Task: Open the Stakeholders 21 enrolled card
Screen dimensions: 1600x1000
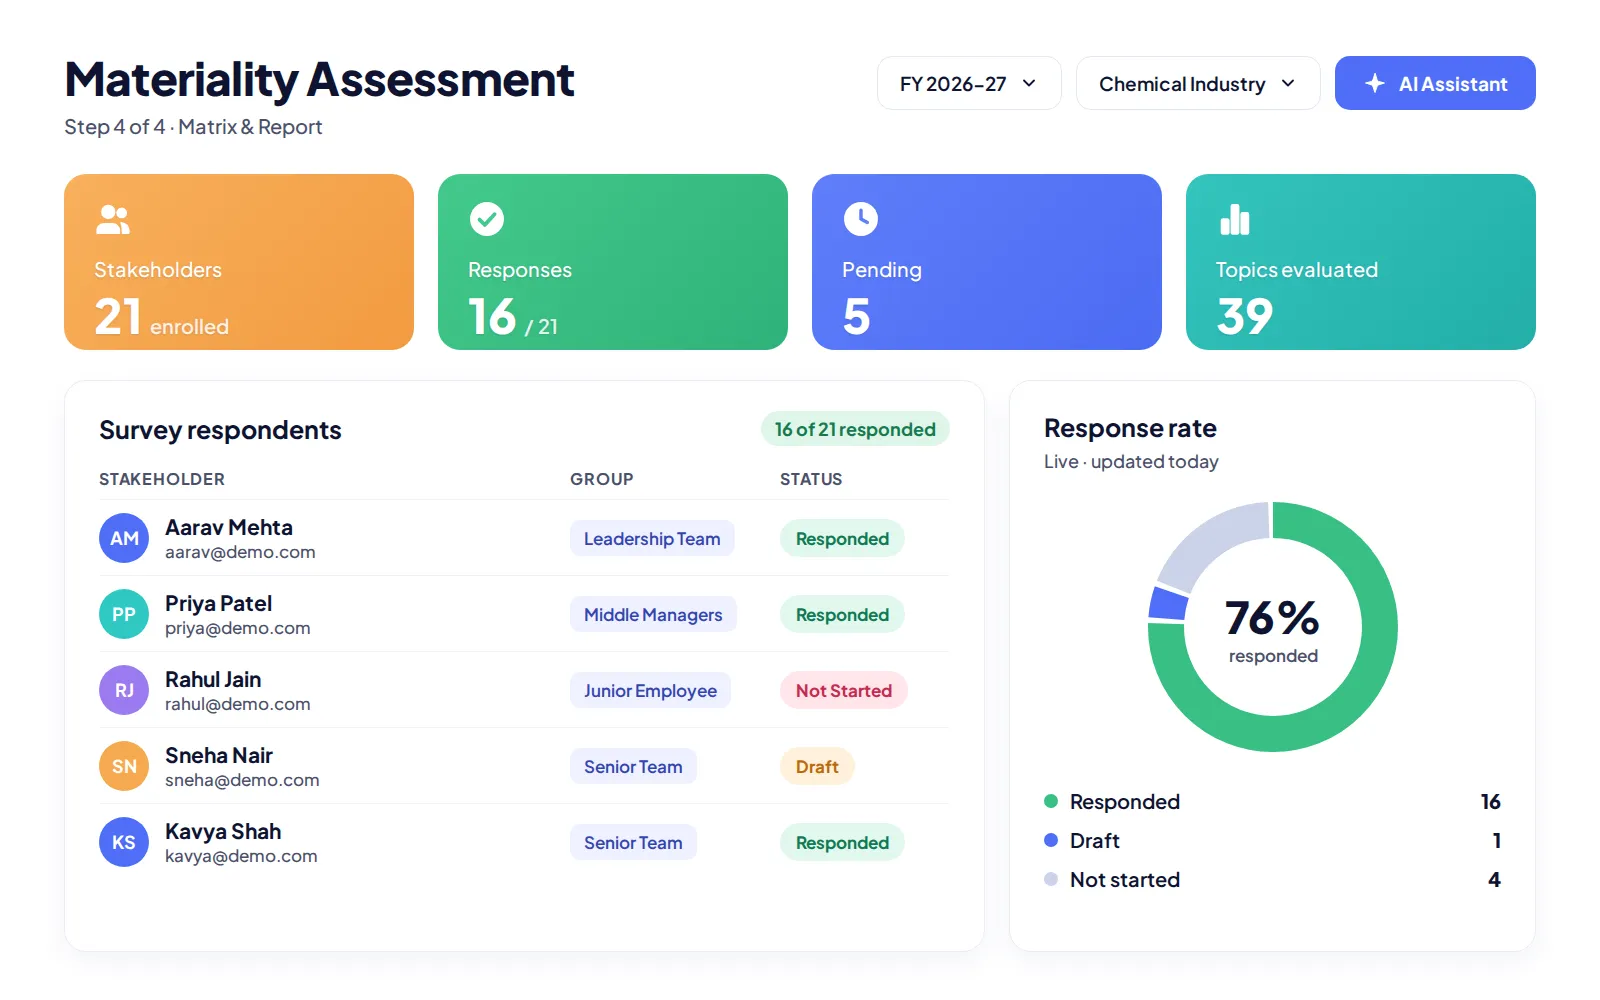Action: click(x=239, y=262)
